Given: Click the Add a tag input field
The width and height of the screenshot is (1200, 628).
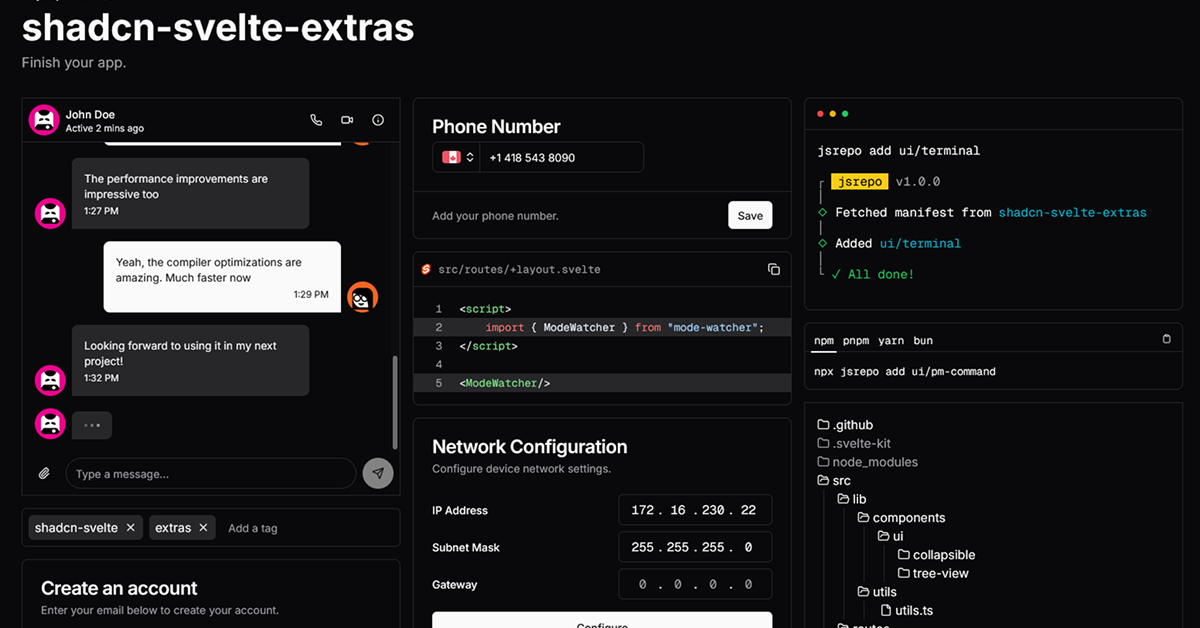Looking at the screenshot, I should tap(300, 528).
